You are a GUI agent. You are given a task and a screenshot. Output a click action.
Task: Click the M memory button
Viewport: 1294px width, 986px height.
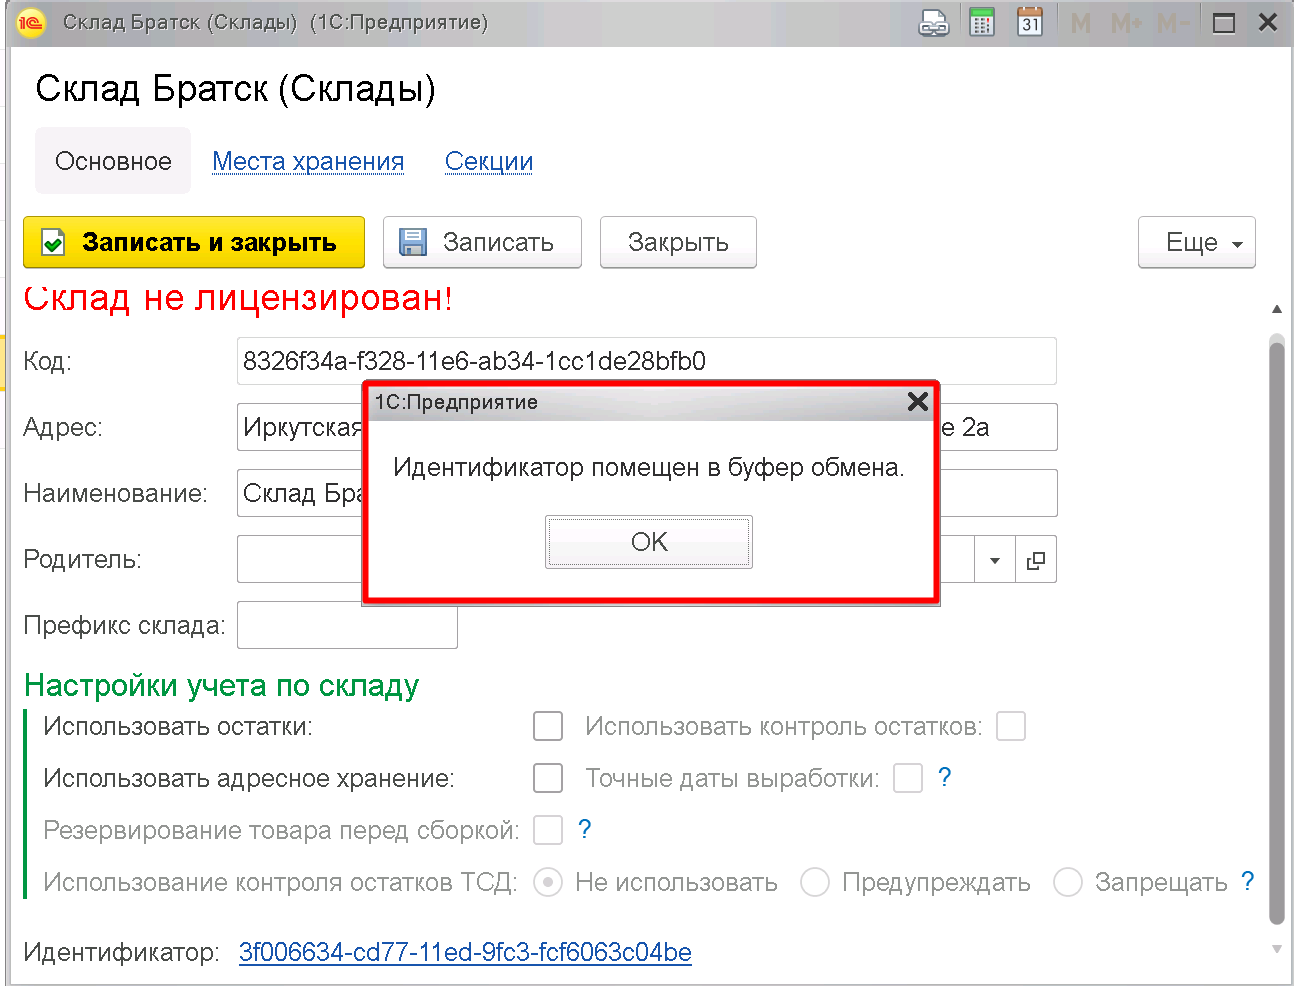point(1081,23)
